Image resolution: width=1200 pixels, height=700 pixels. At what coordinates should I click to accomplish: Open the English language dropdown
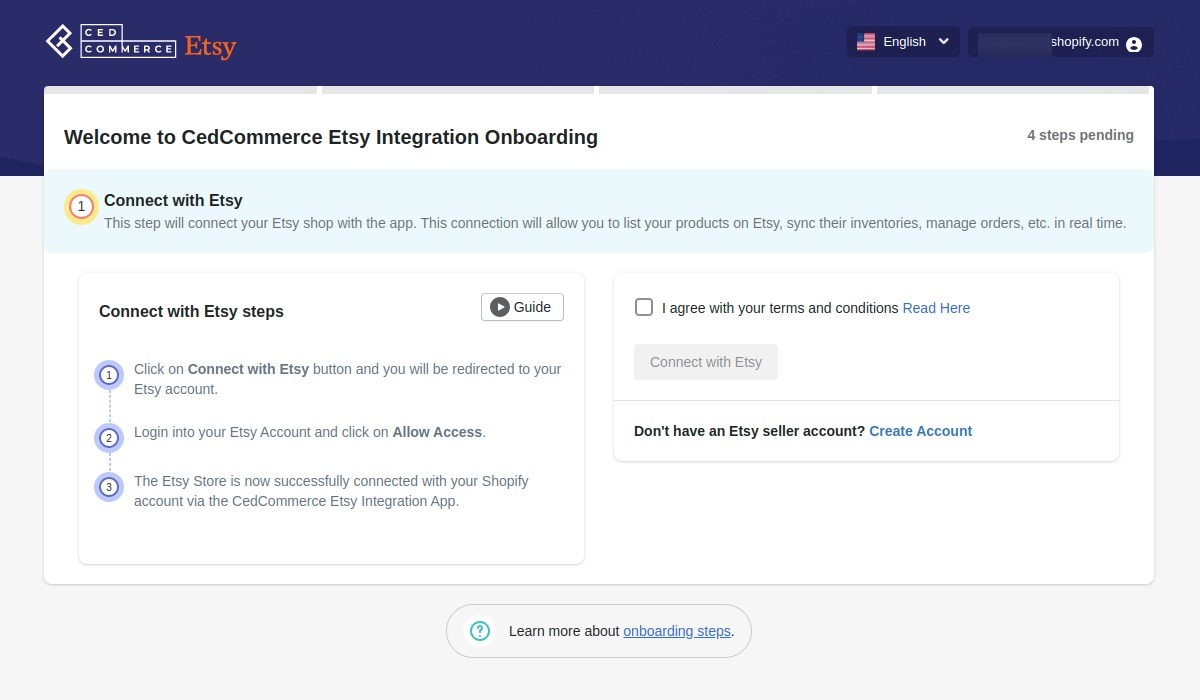903,42
